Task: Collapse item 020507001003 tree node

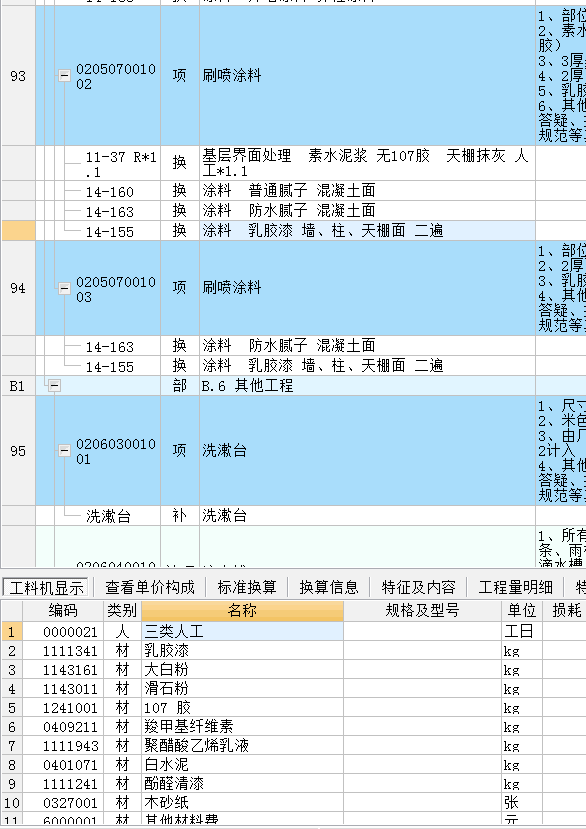Action: [x=64, y=288]
